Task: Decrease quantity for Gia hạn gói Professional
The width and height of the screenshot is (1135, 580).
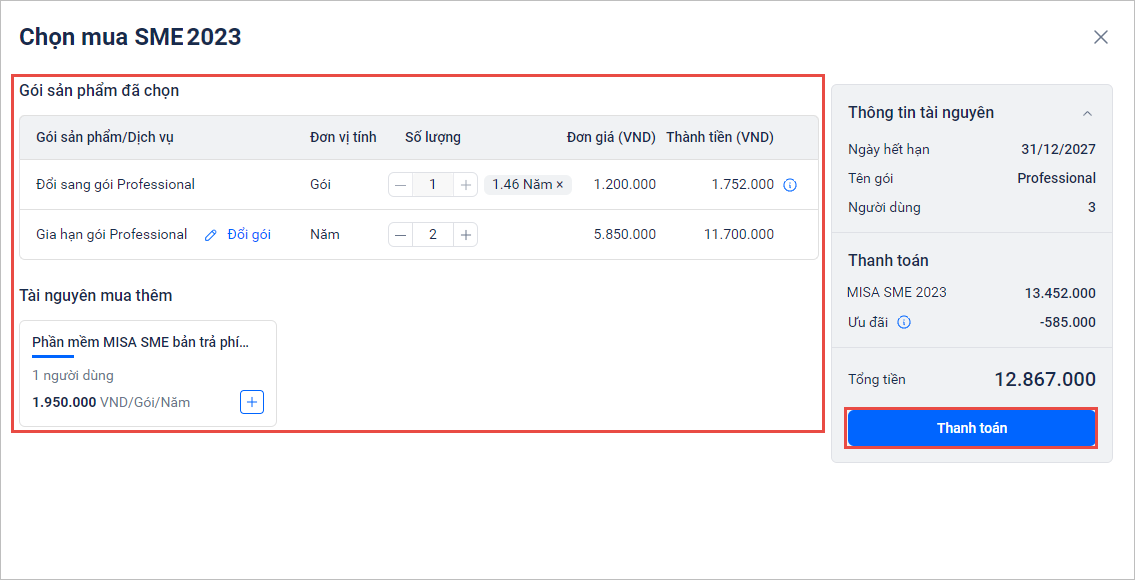Action: (x=401, y=235)
